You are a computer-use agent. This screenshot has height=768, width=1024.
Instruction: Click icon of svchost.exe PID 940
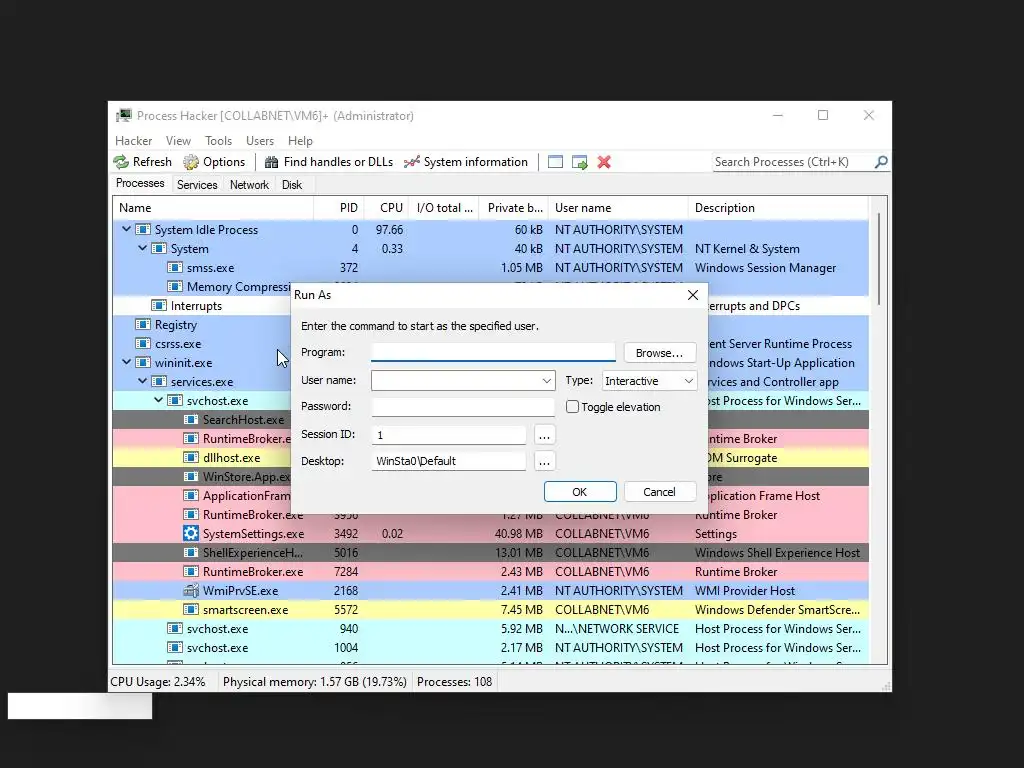174,629
